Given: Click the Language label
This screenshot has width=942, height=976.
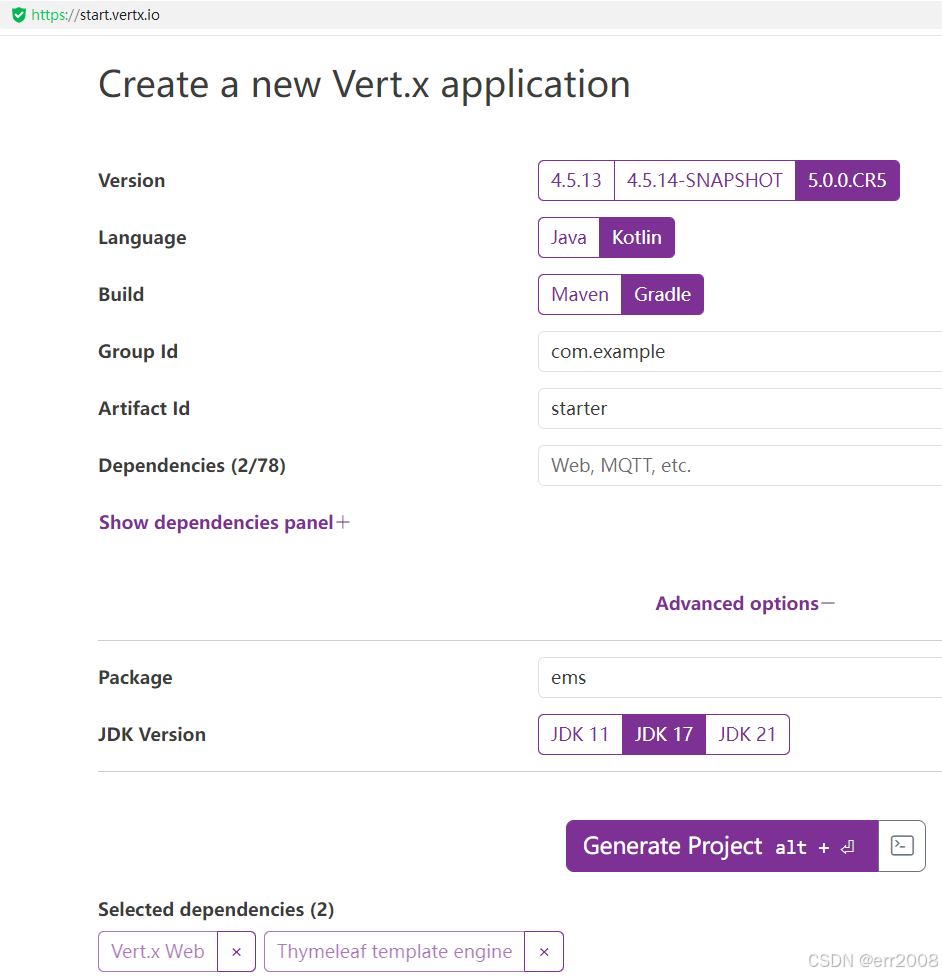Looking at the screenshot, I should 143,238.
